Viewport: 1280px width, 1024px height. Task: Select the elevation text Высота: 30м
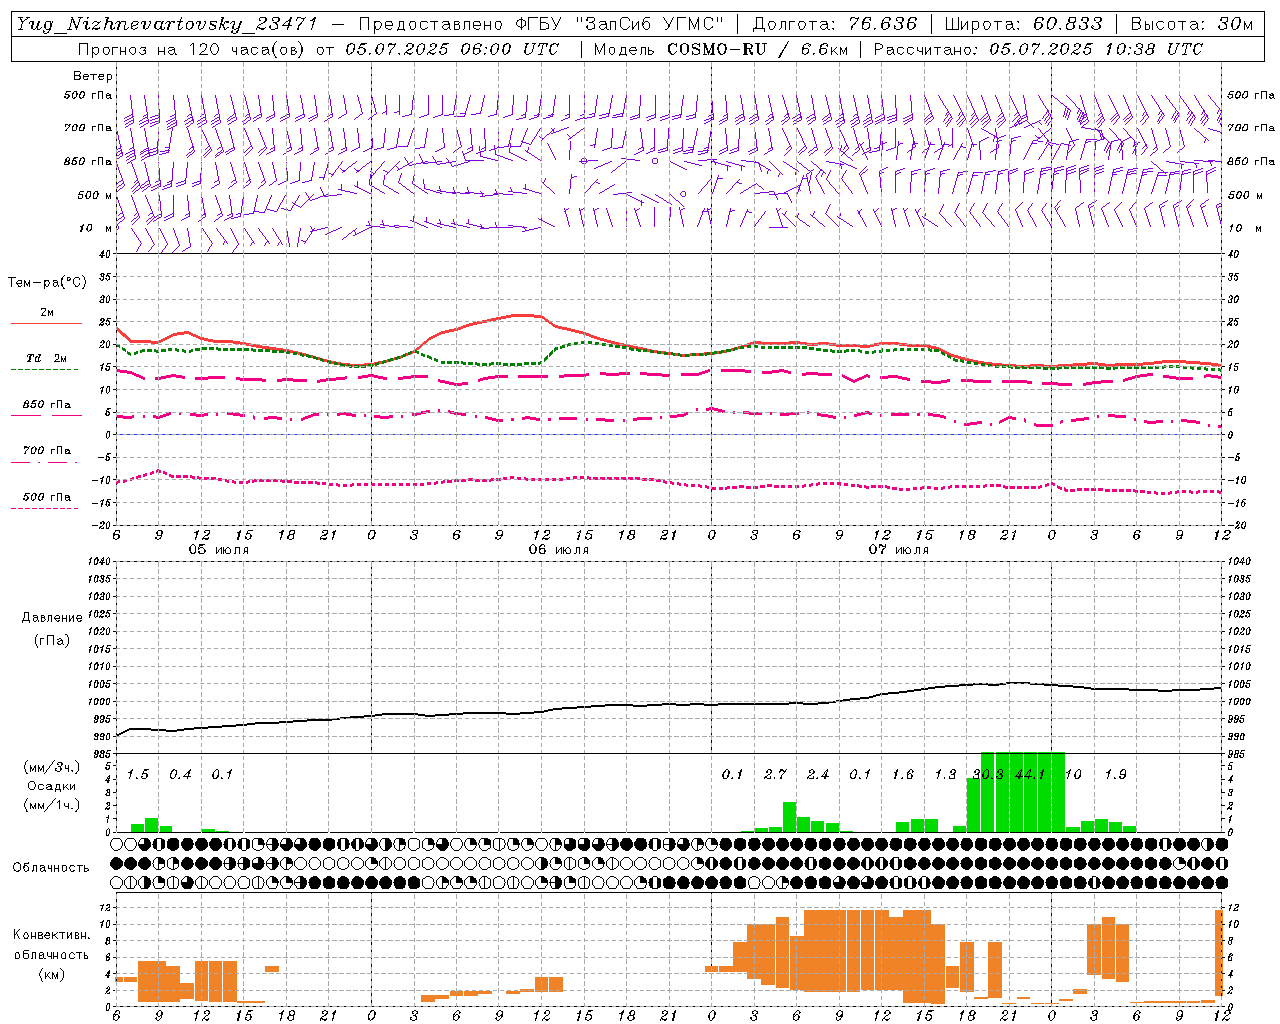click(1191, 24)
